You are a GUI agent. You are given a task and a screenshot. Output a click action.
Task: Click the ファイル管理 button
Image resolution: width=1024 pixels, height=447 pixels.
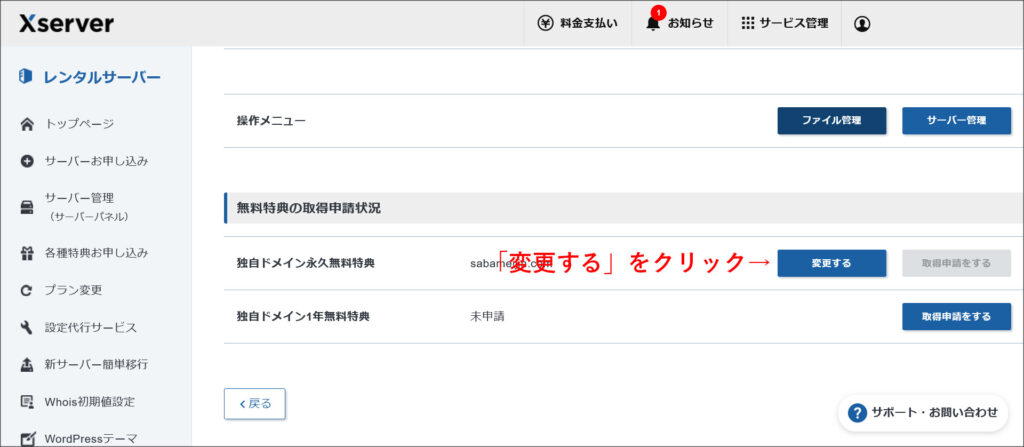point(831,121)
